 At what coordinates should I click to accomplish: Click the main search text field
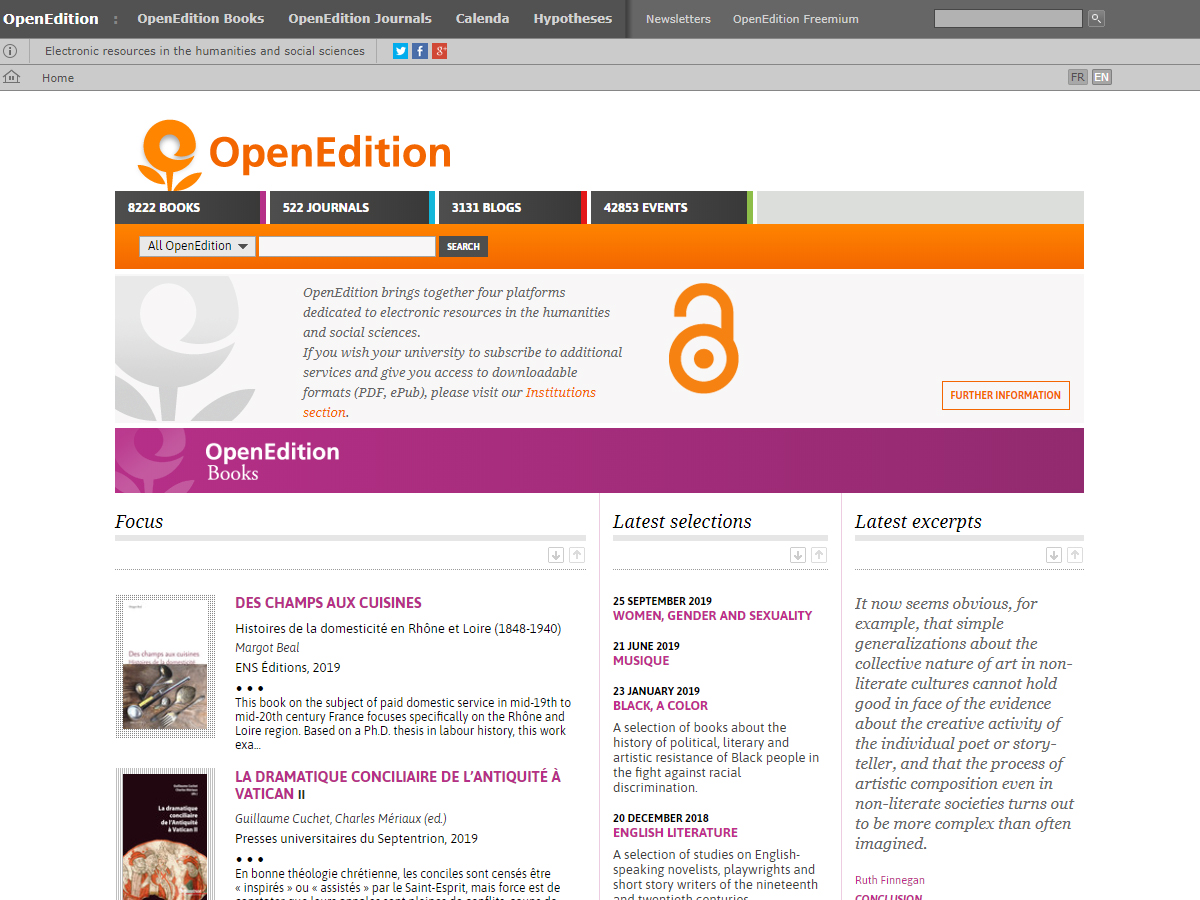pyautogui.click(x=347, y=246)
